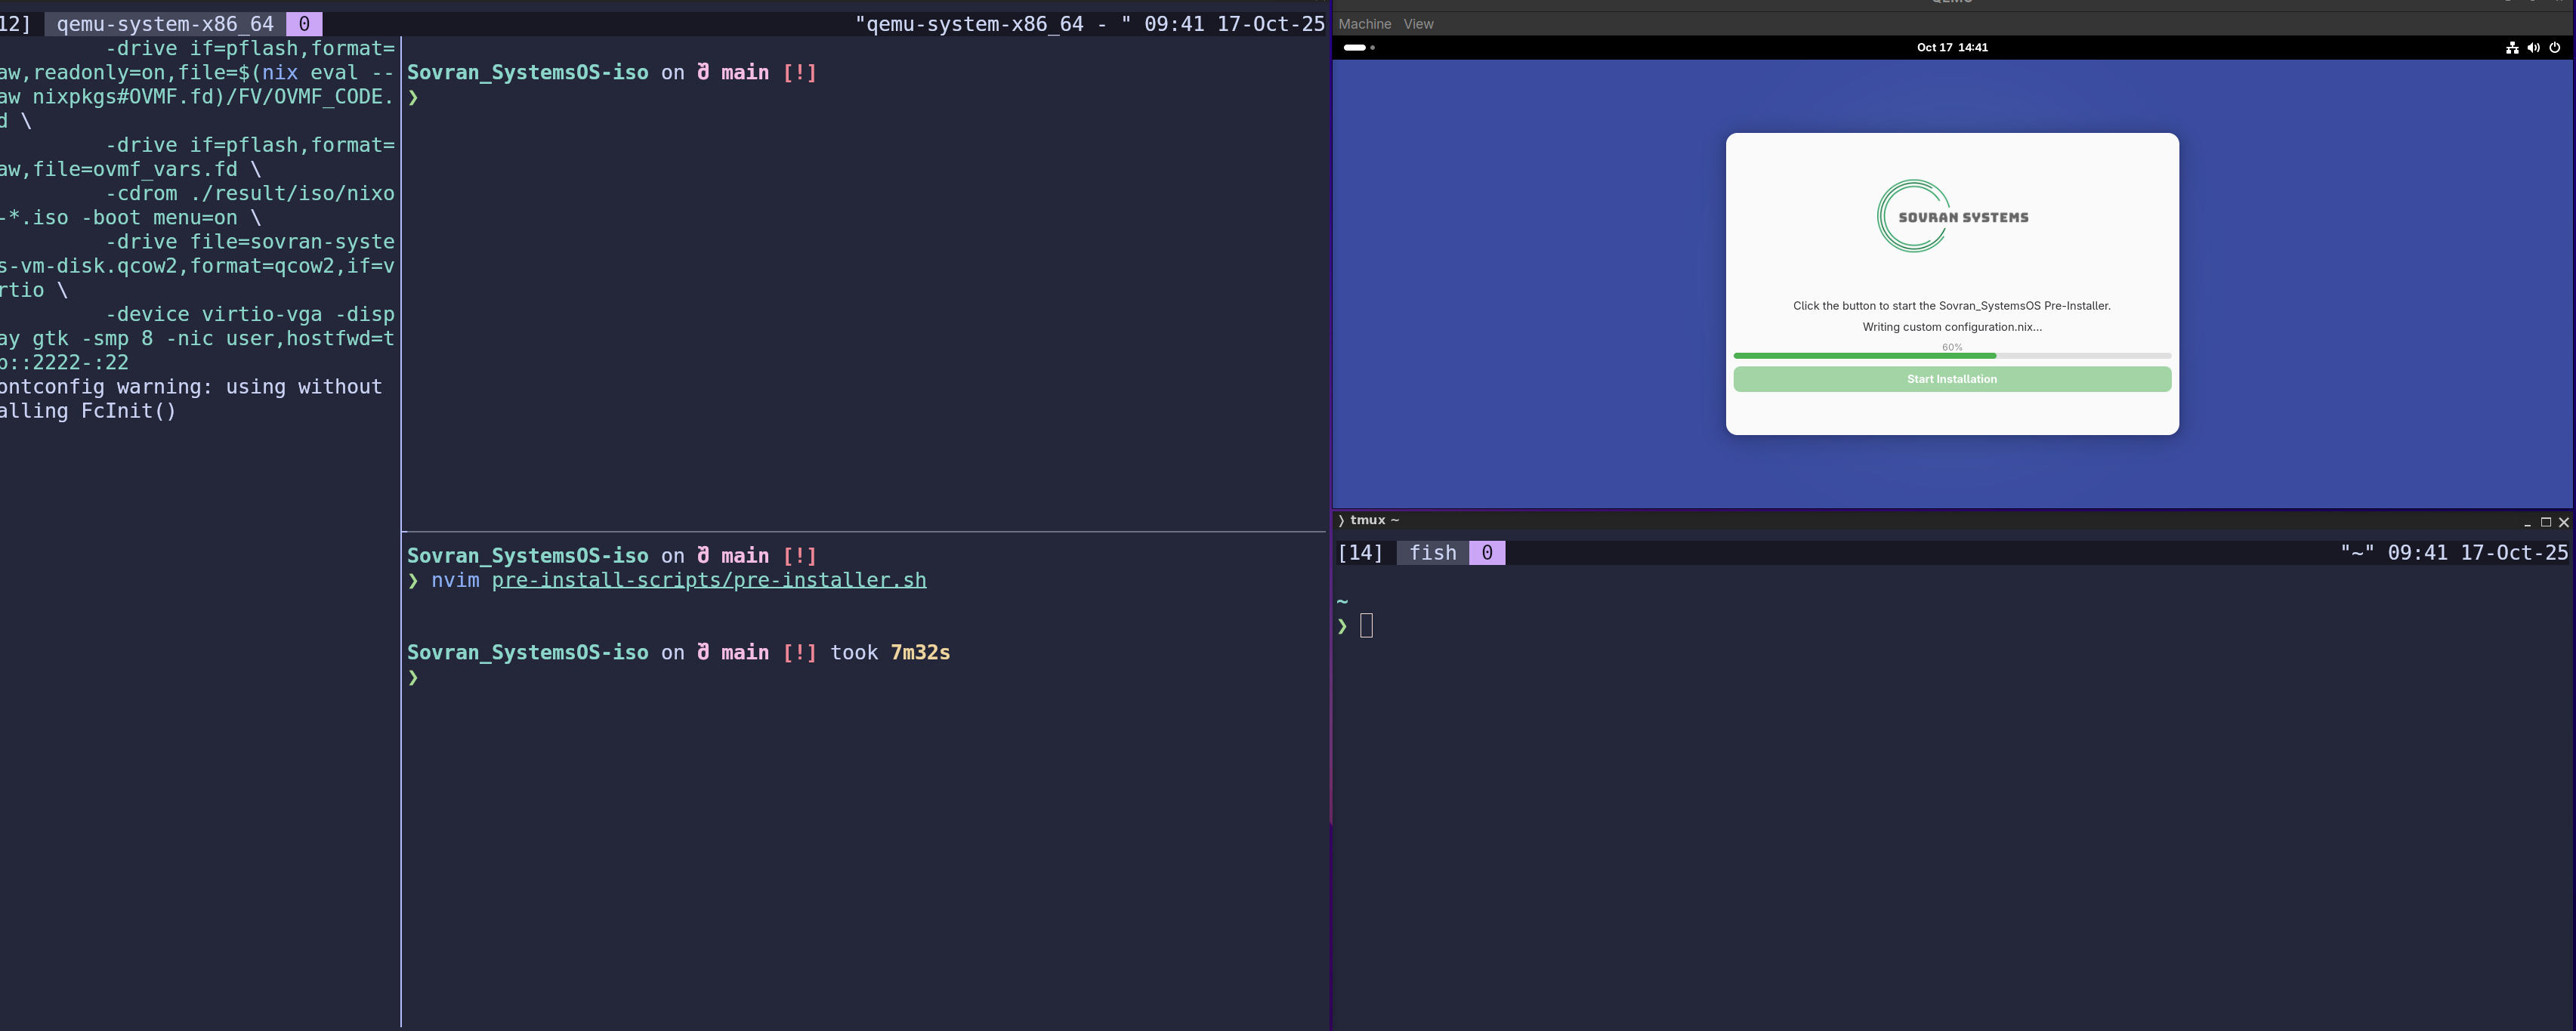Close the tmux terminal window
The height and width of the screenshot is (1031, 2576).
2563,522
